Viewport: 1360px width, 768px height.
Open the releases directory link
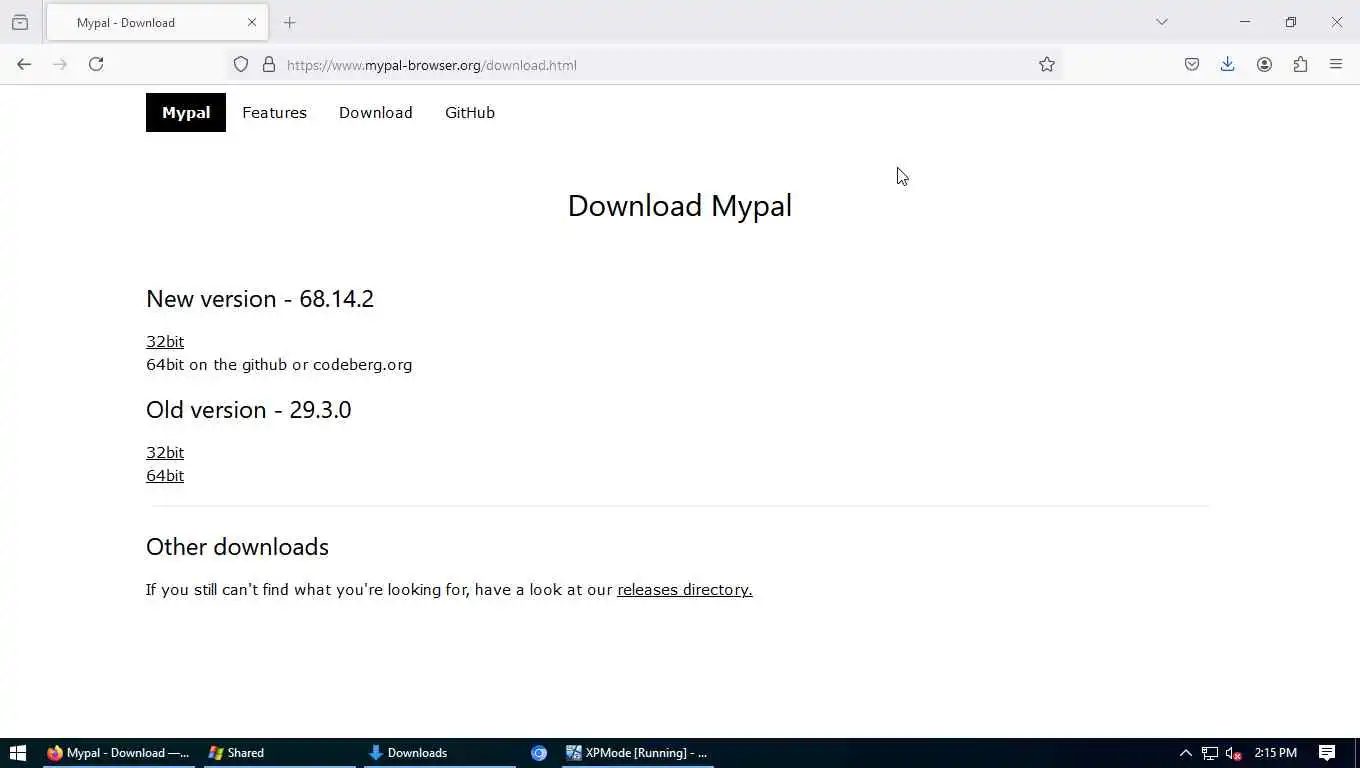[685, 590]
